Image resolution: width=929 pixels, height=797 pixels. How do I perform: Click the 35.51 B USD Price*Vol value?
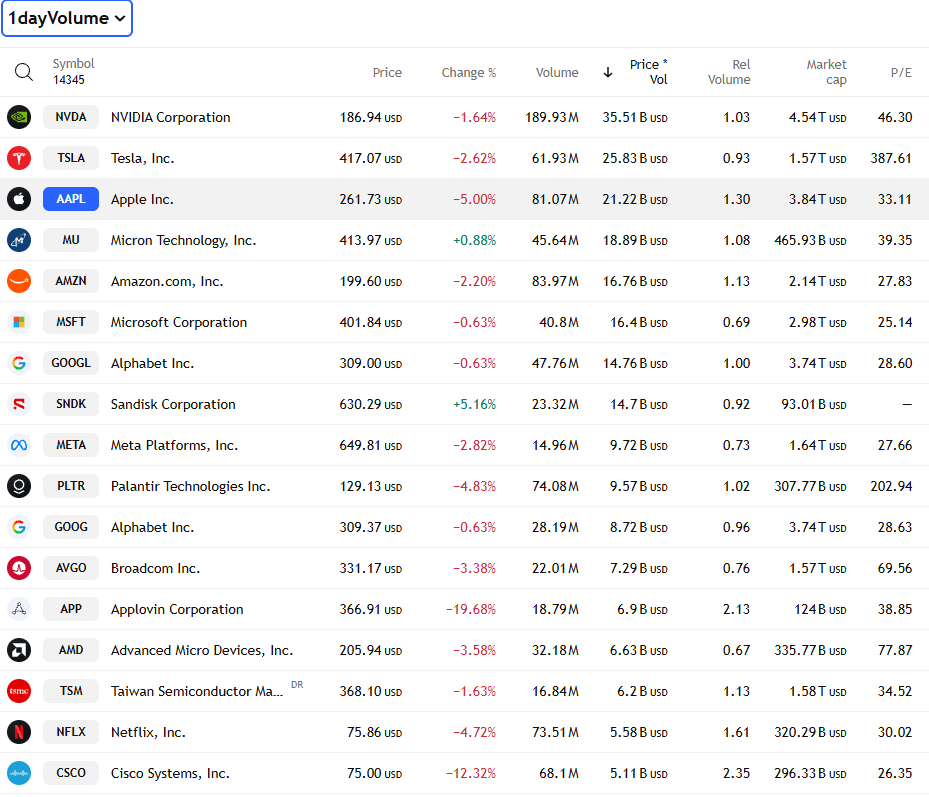(635, 117)
